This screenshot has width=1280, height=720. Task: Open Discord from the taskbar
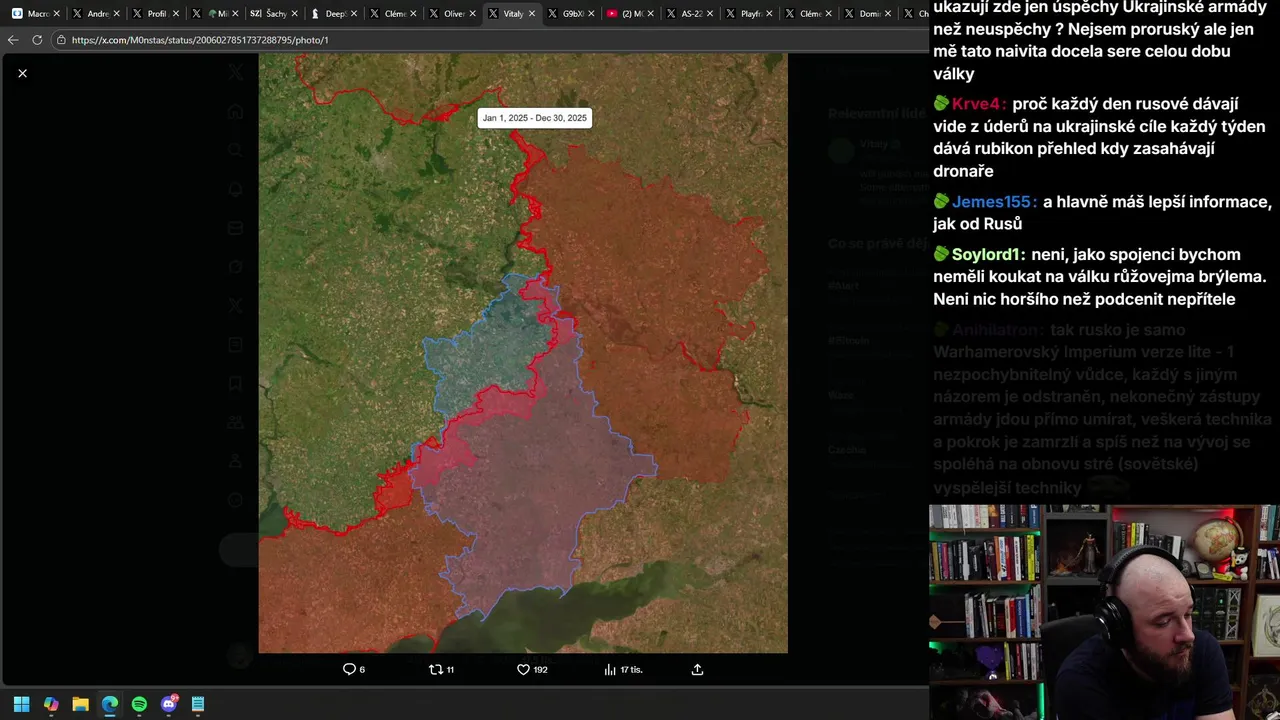tap(169, 704)
